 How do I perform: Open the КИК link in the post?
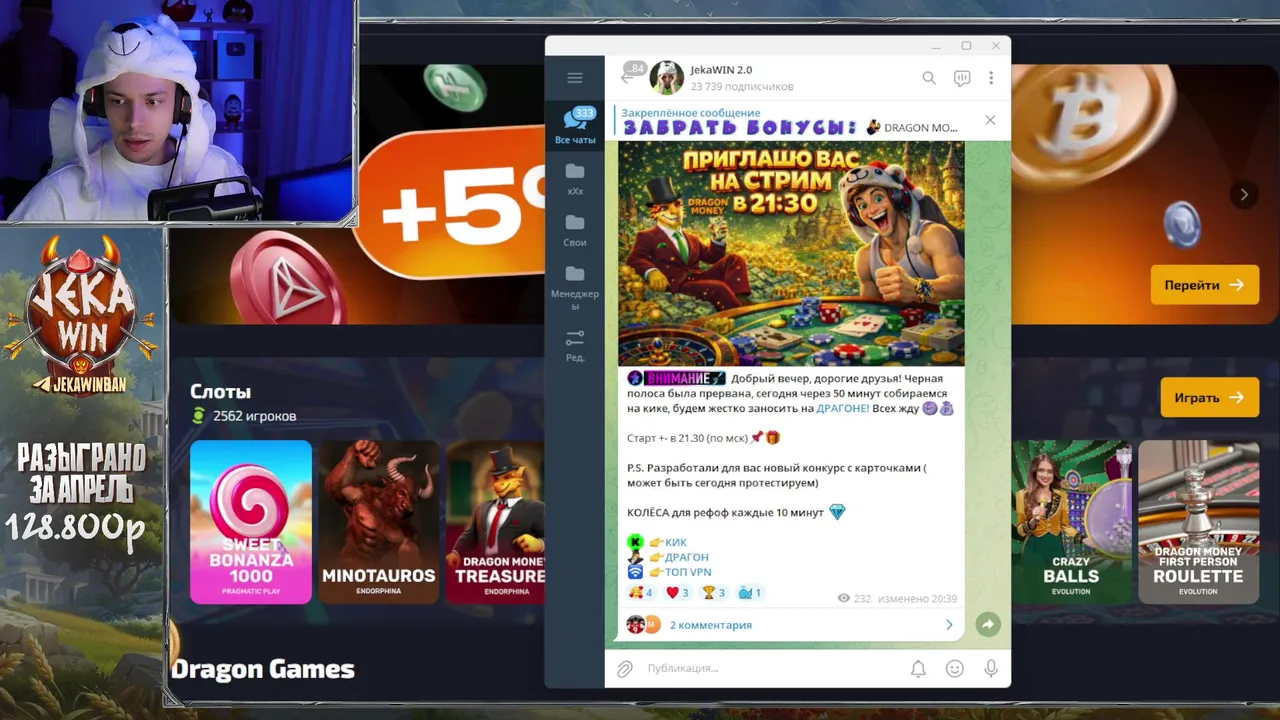(676, 542)
